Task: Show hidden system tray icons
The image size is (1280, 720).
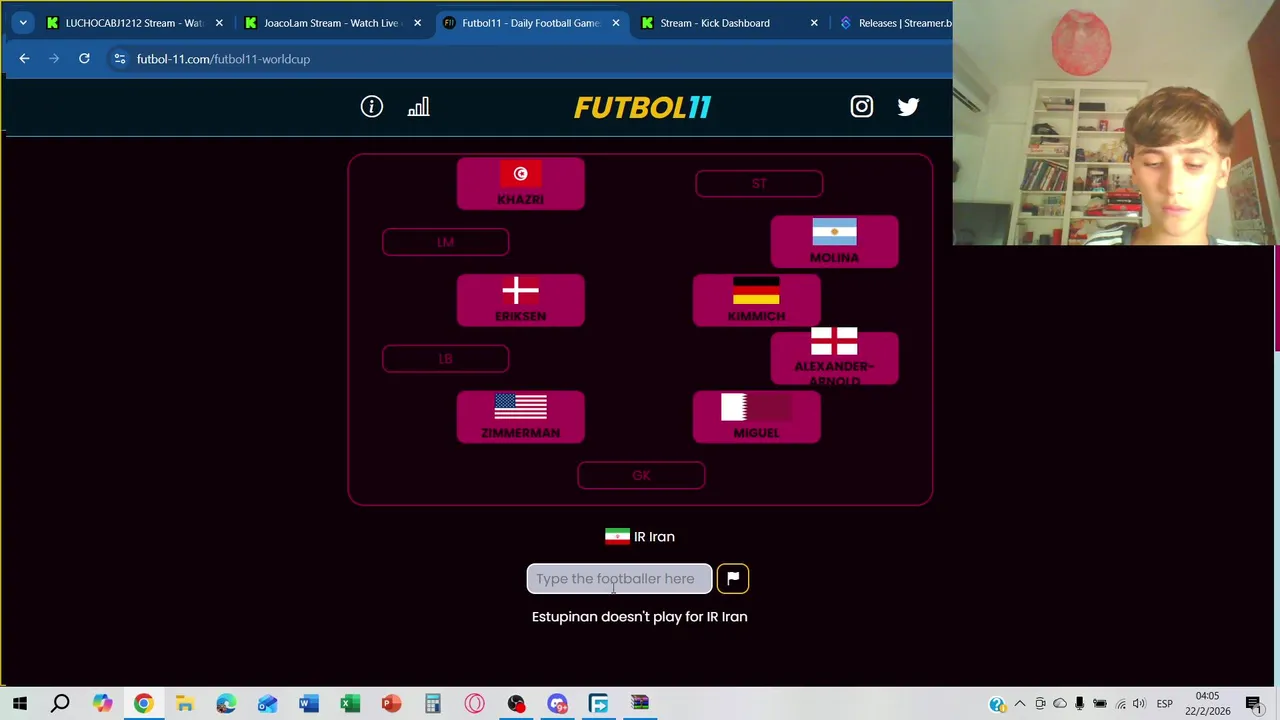Action: click(1020, 704)
